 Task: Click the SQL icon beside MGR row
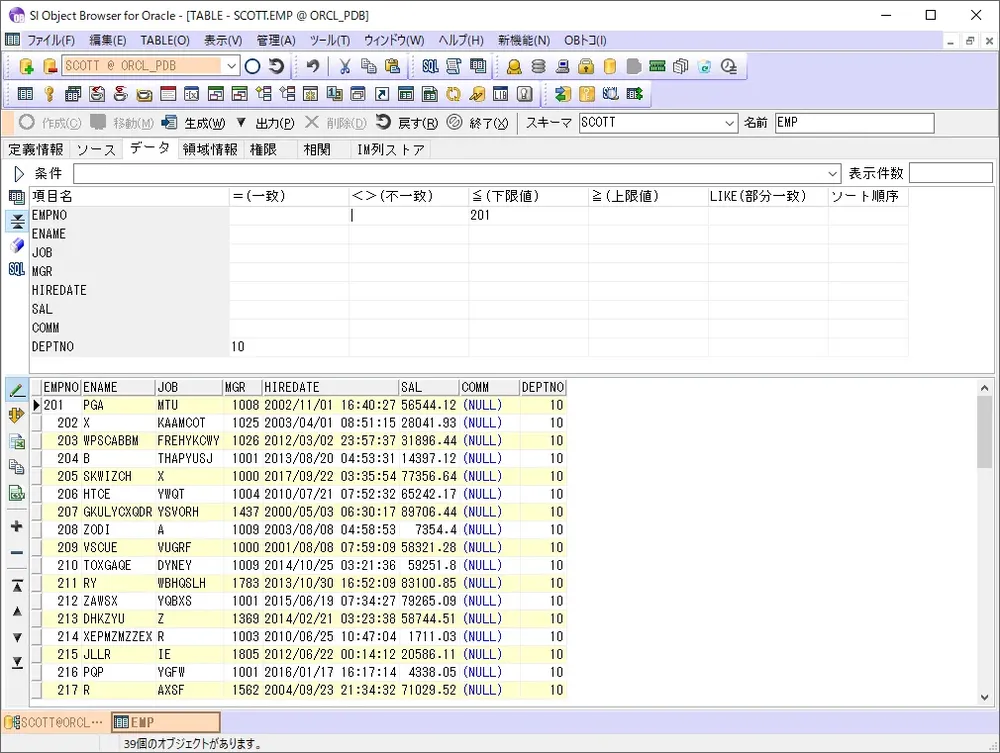point(17,269)
